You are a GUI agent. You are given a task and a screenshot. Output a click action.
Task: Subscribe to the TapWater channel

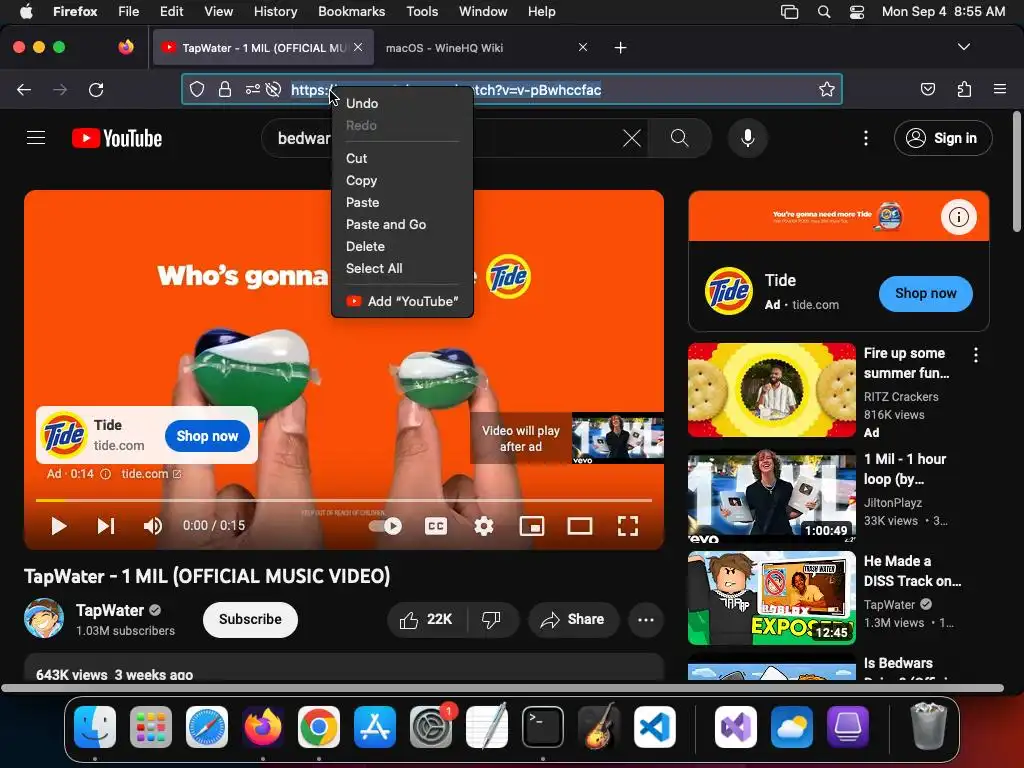pyautogui.click(x=250, y=620)
